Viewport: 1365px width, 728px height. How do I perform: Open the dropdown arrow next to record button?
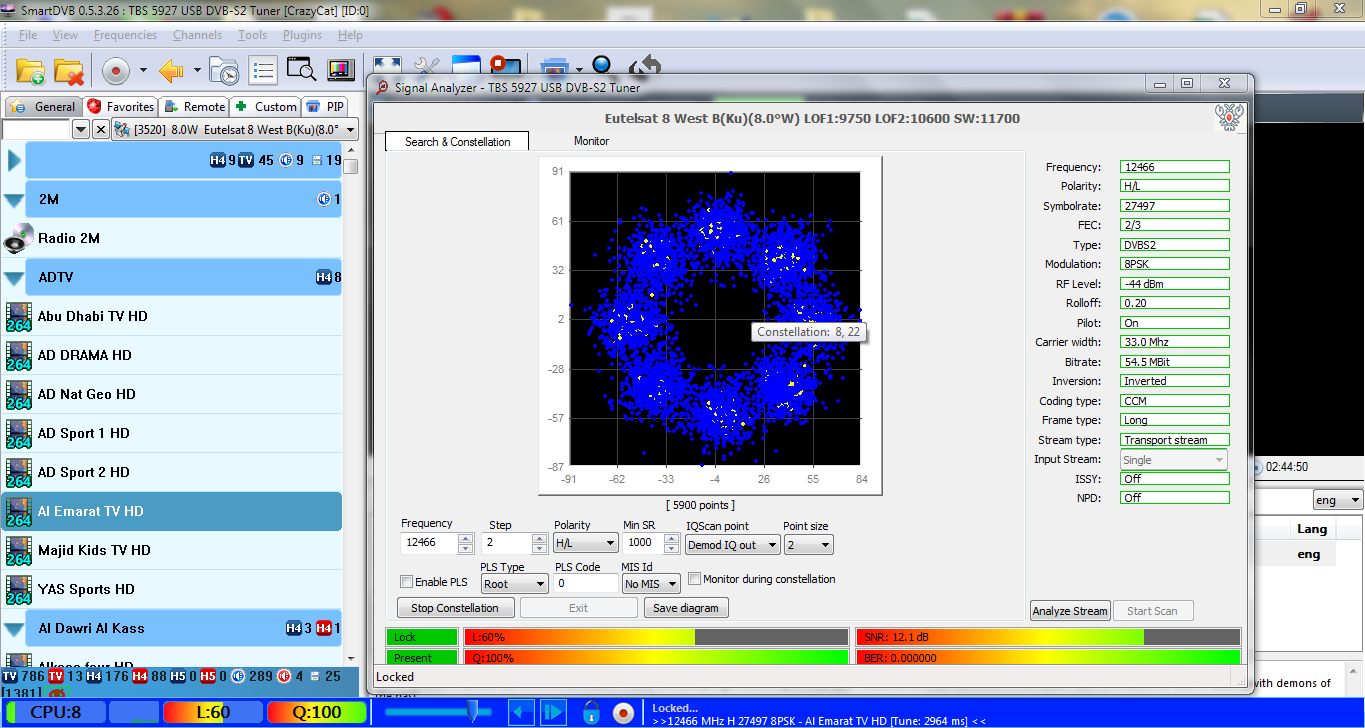143,71
